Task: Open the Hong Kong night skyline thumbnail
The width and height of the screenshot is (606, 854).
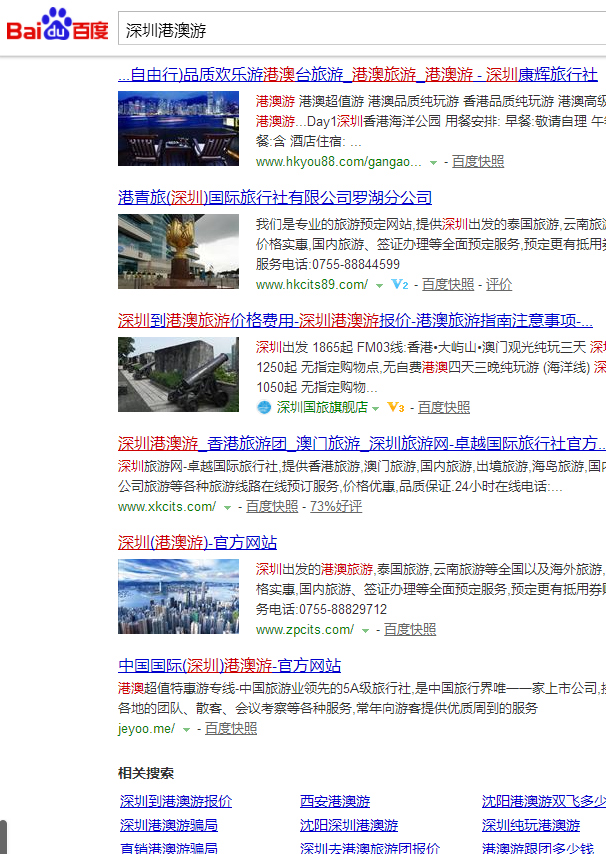Action: pyautogui.click(x=179, y=129)
